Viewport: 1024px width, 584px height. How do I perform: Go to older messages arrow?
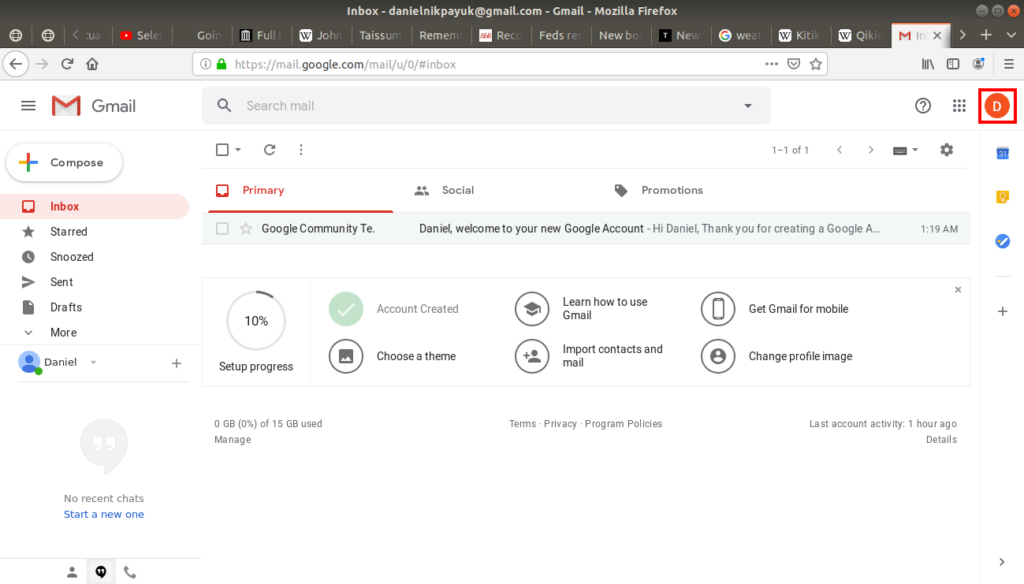(x=871, y=150)
